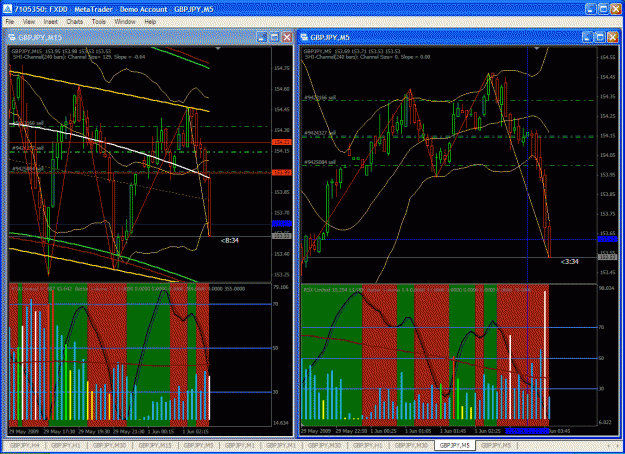
Task: Click the right tab-scroll arrow at bottom
Action: tap(617, 445)
